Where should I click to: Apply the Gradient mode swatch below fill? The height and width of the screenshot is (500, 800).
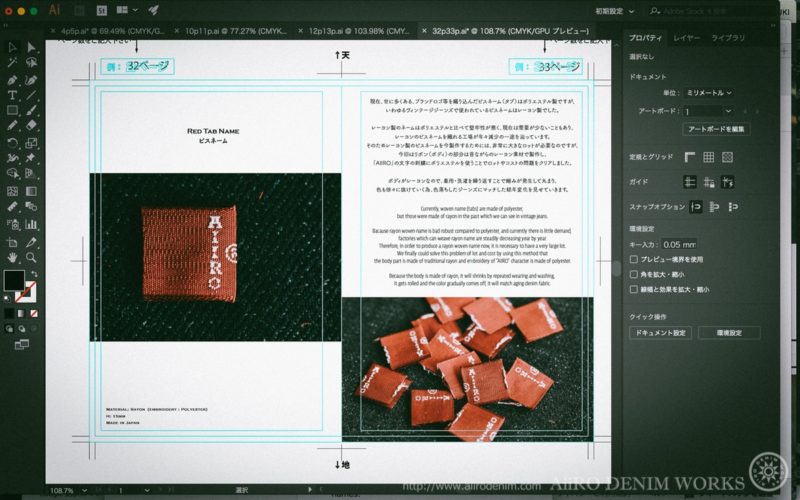click(21, 313)
